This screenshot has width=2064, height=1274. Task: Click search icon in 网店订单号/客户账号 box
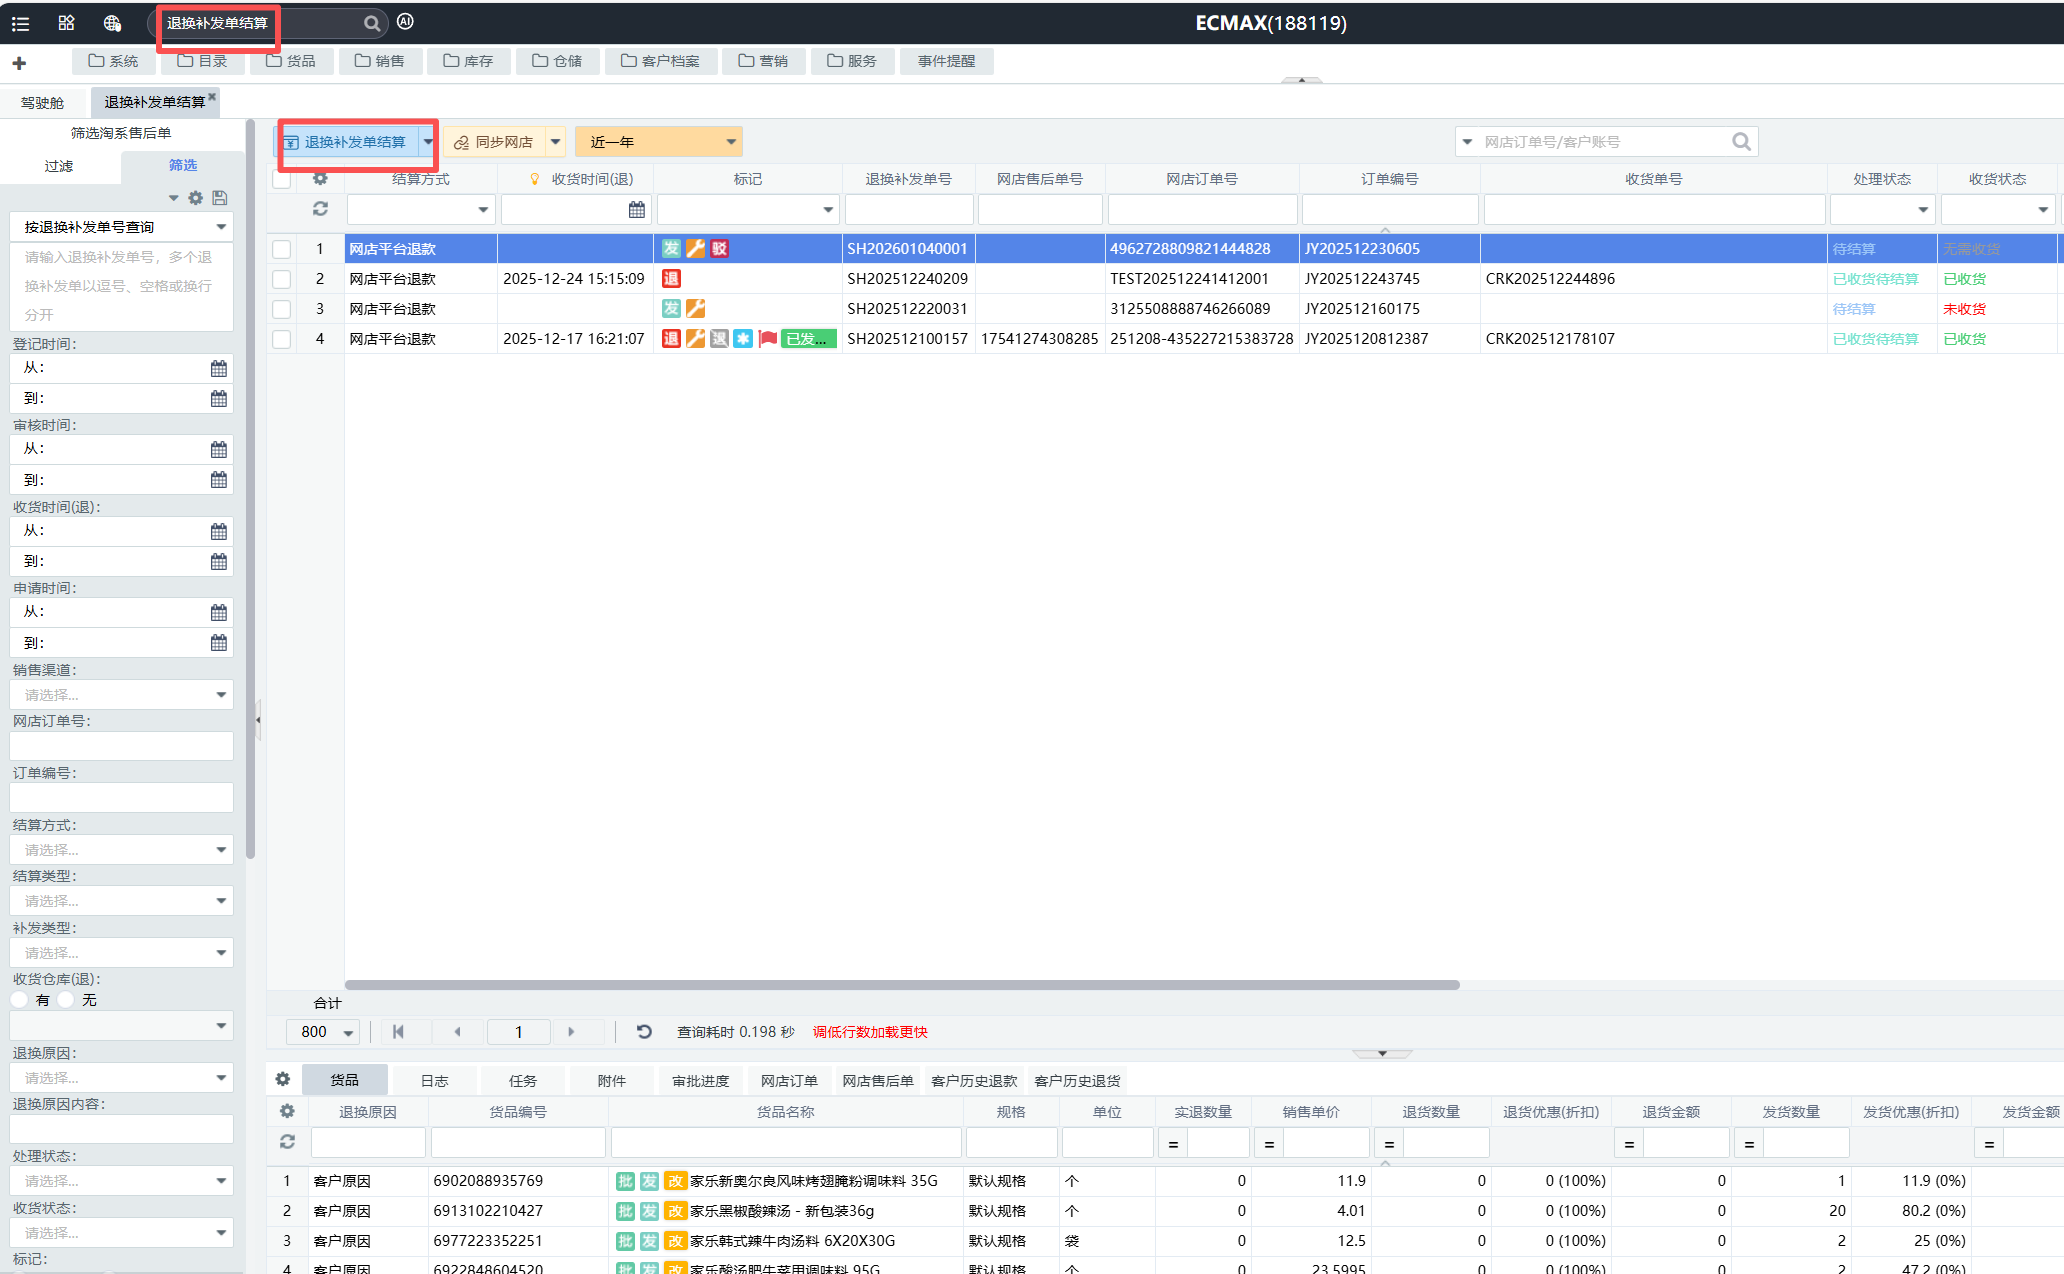click(1741, 142)
